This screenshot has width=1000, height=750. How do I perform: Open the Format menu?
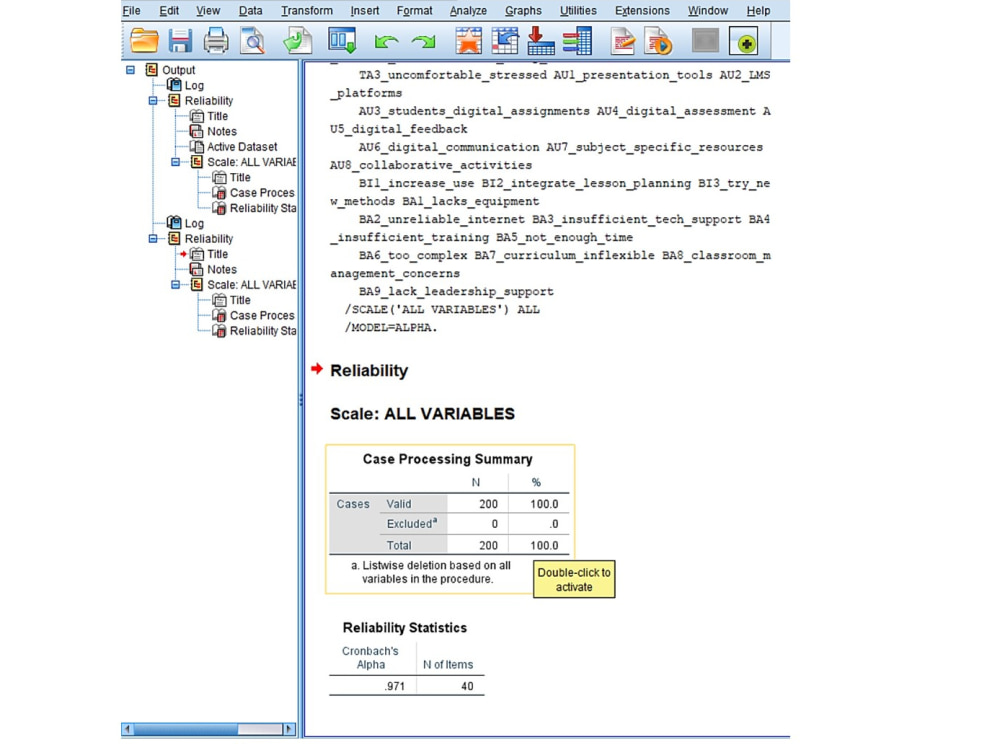coord(415,11)
